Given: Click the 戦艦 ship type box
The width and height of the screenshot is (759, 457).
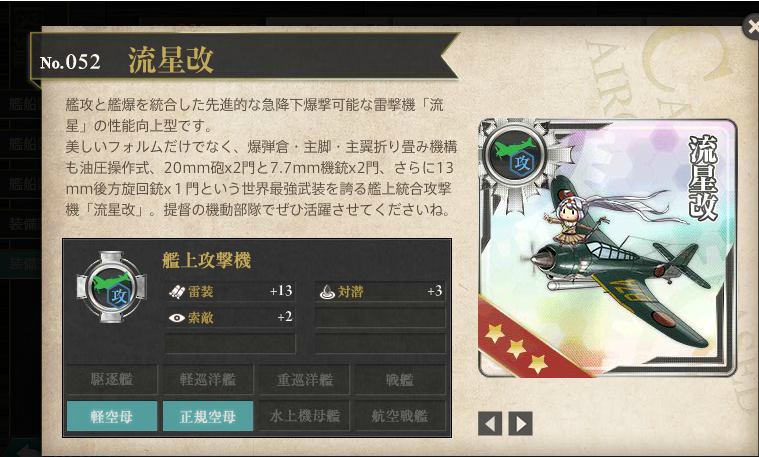Looking at the screenshot, I should pos(400,379).
